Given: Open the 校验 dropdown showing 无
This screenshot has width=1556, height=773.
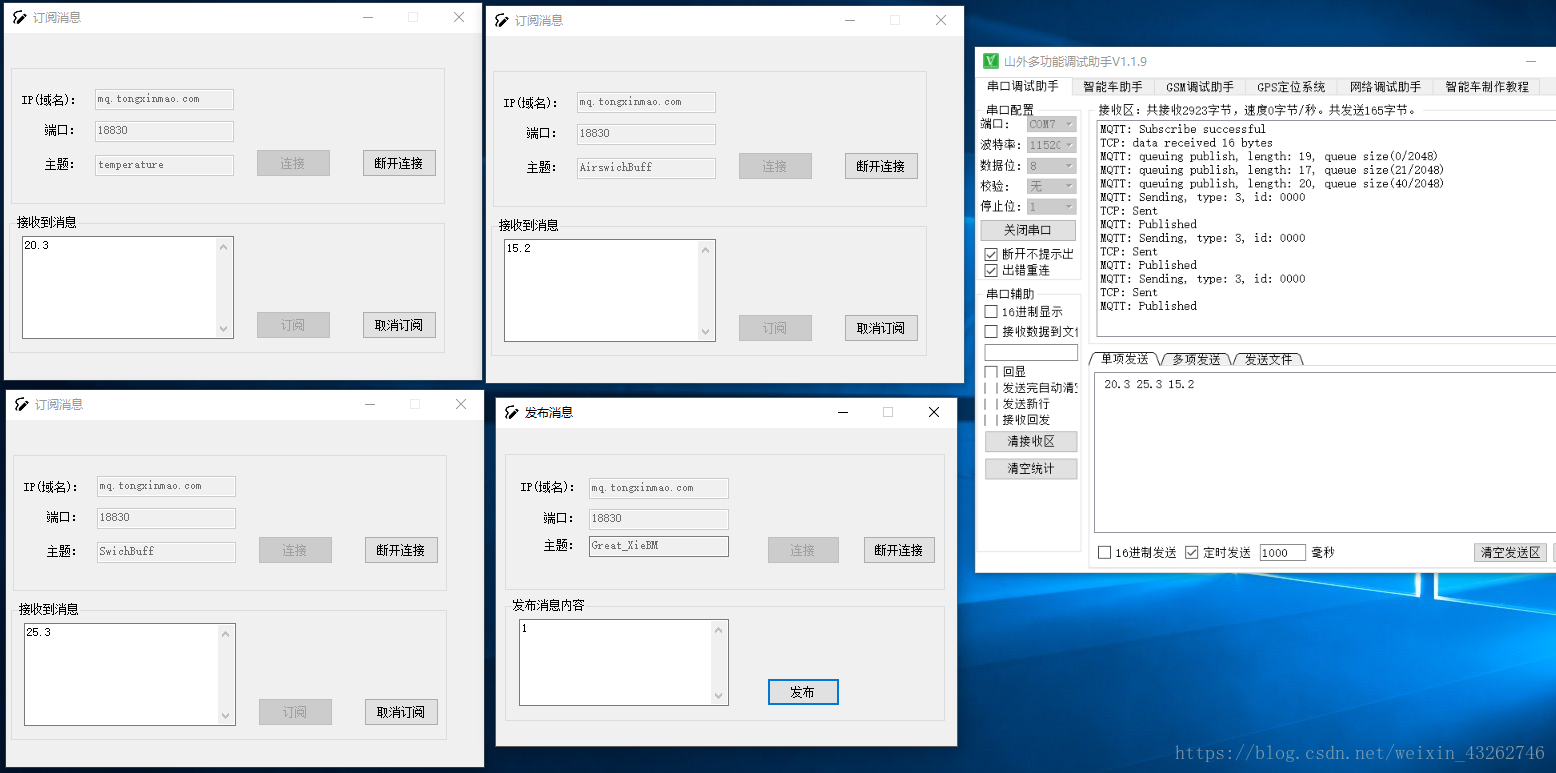Looking at the screenshot, I should point(1052,186).
